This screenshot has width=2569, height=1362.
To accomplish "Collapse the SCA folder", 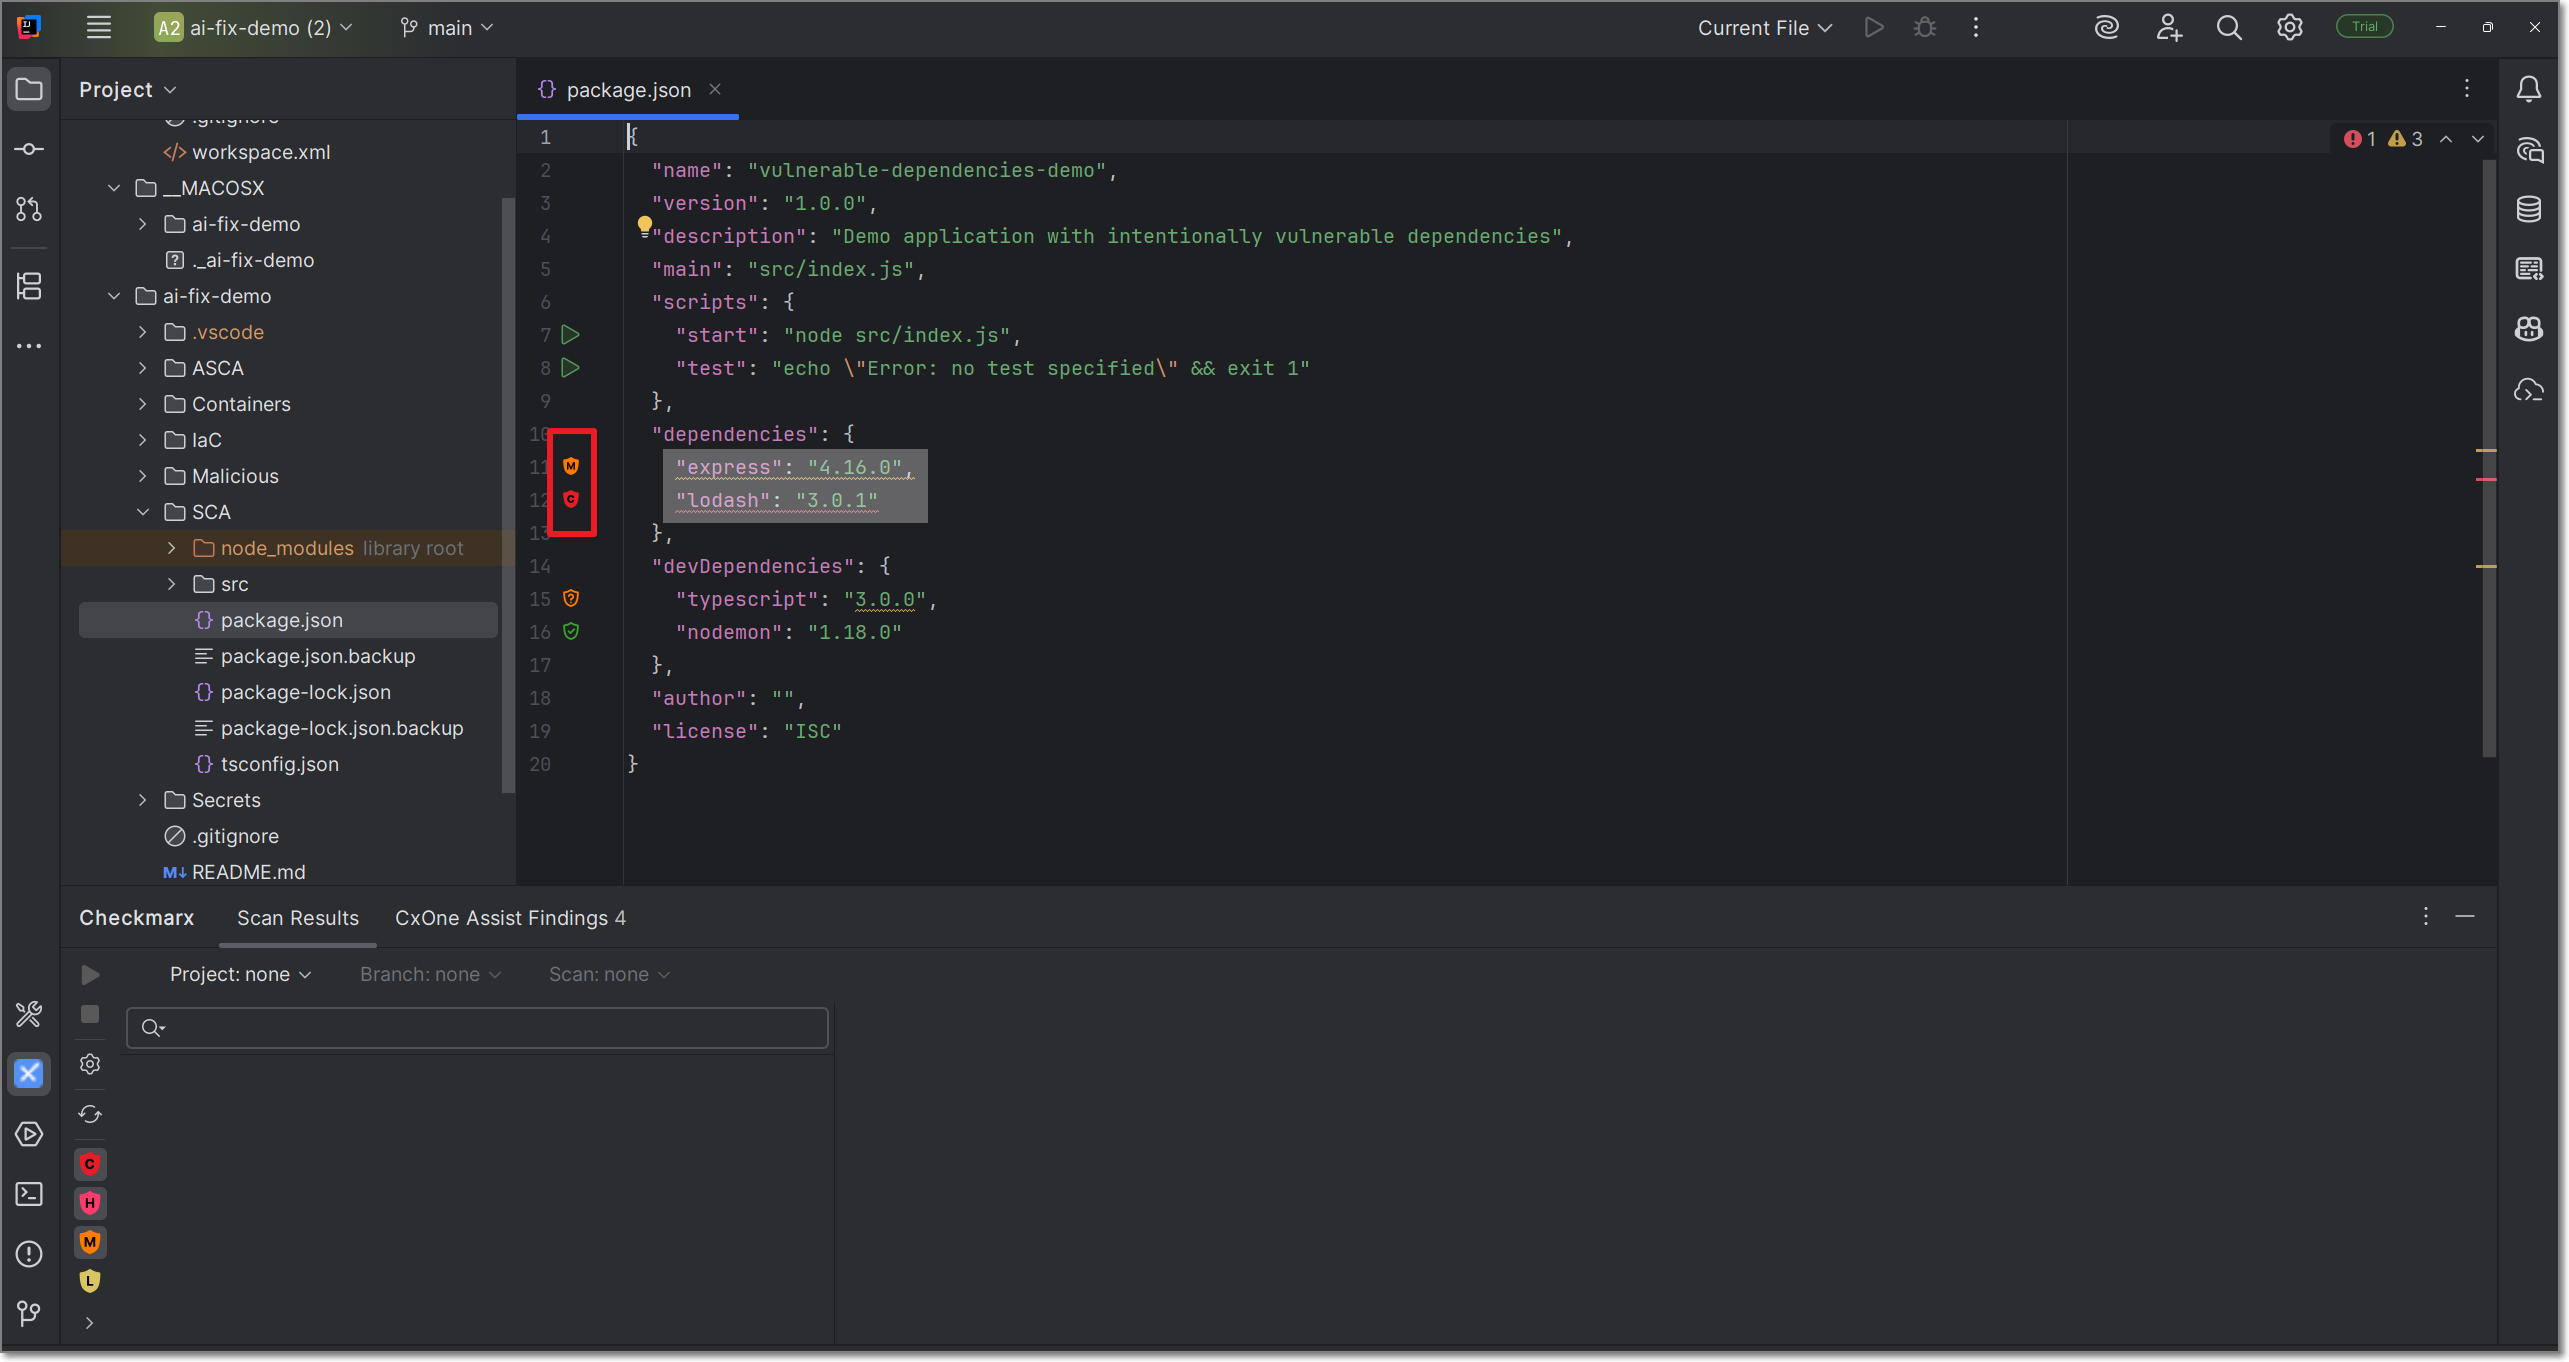I will (x=142, y=512).
